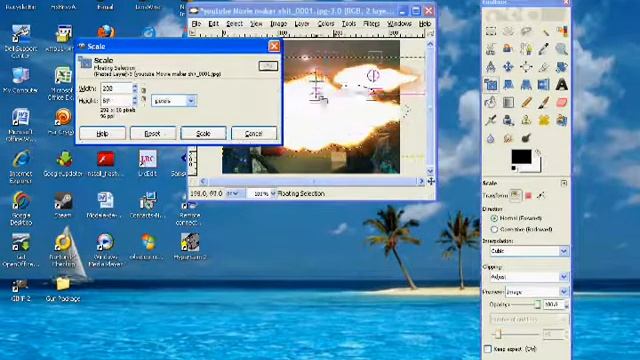
Task: Select the Ellipse Select tool
Action: [x=508, y=31]
